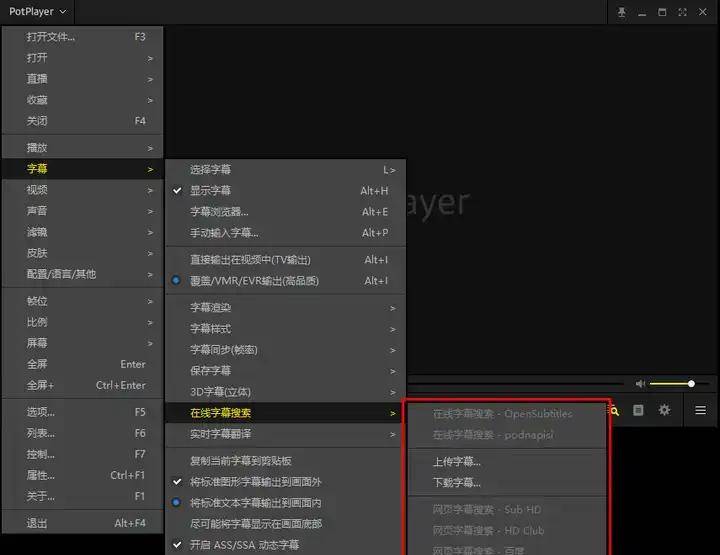This screenshot has width=720, height=555.
Task: Mute audio with the speaker icon
Action: [640, 383]
